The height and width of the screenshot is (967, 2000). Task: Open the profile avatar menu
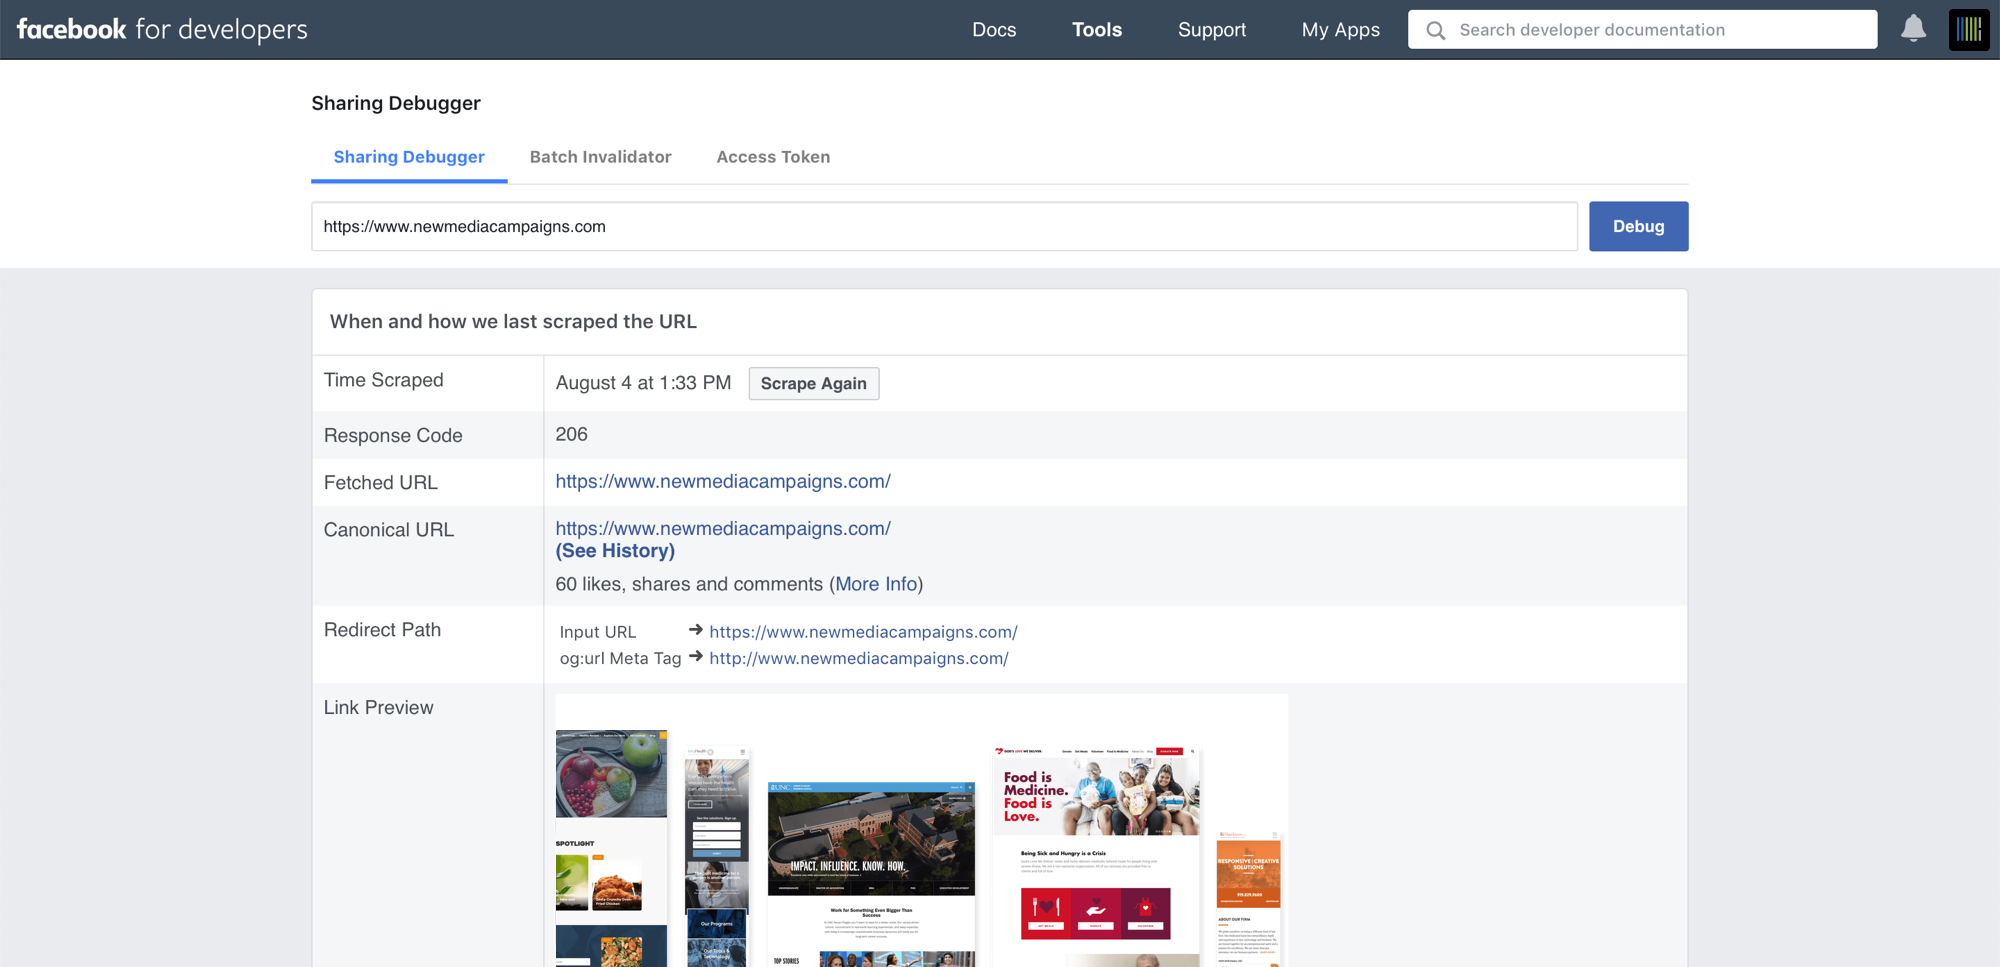coord(1969,29)
